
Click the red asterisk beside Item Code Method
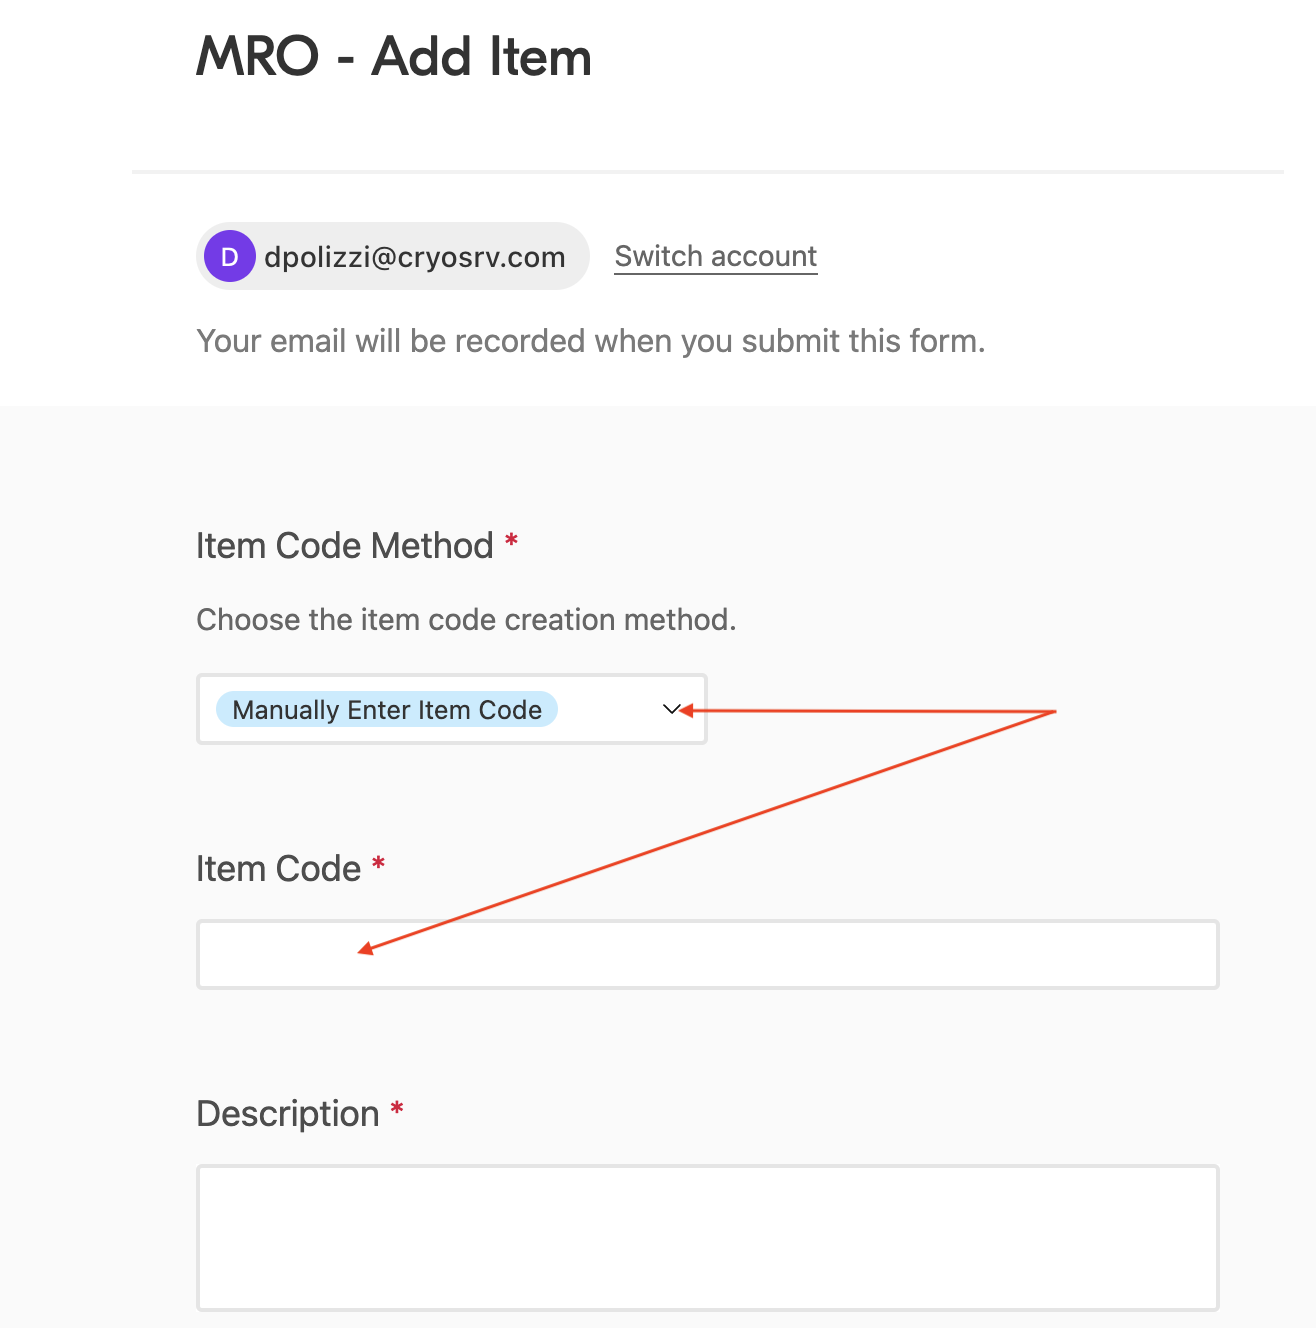pos(511,542)
